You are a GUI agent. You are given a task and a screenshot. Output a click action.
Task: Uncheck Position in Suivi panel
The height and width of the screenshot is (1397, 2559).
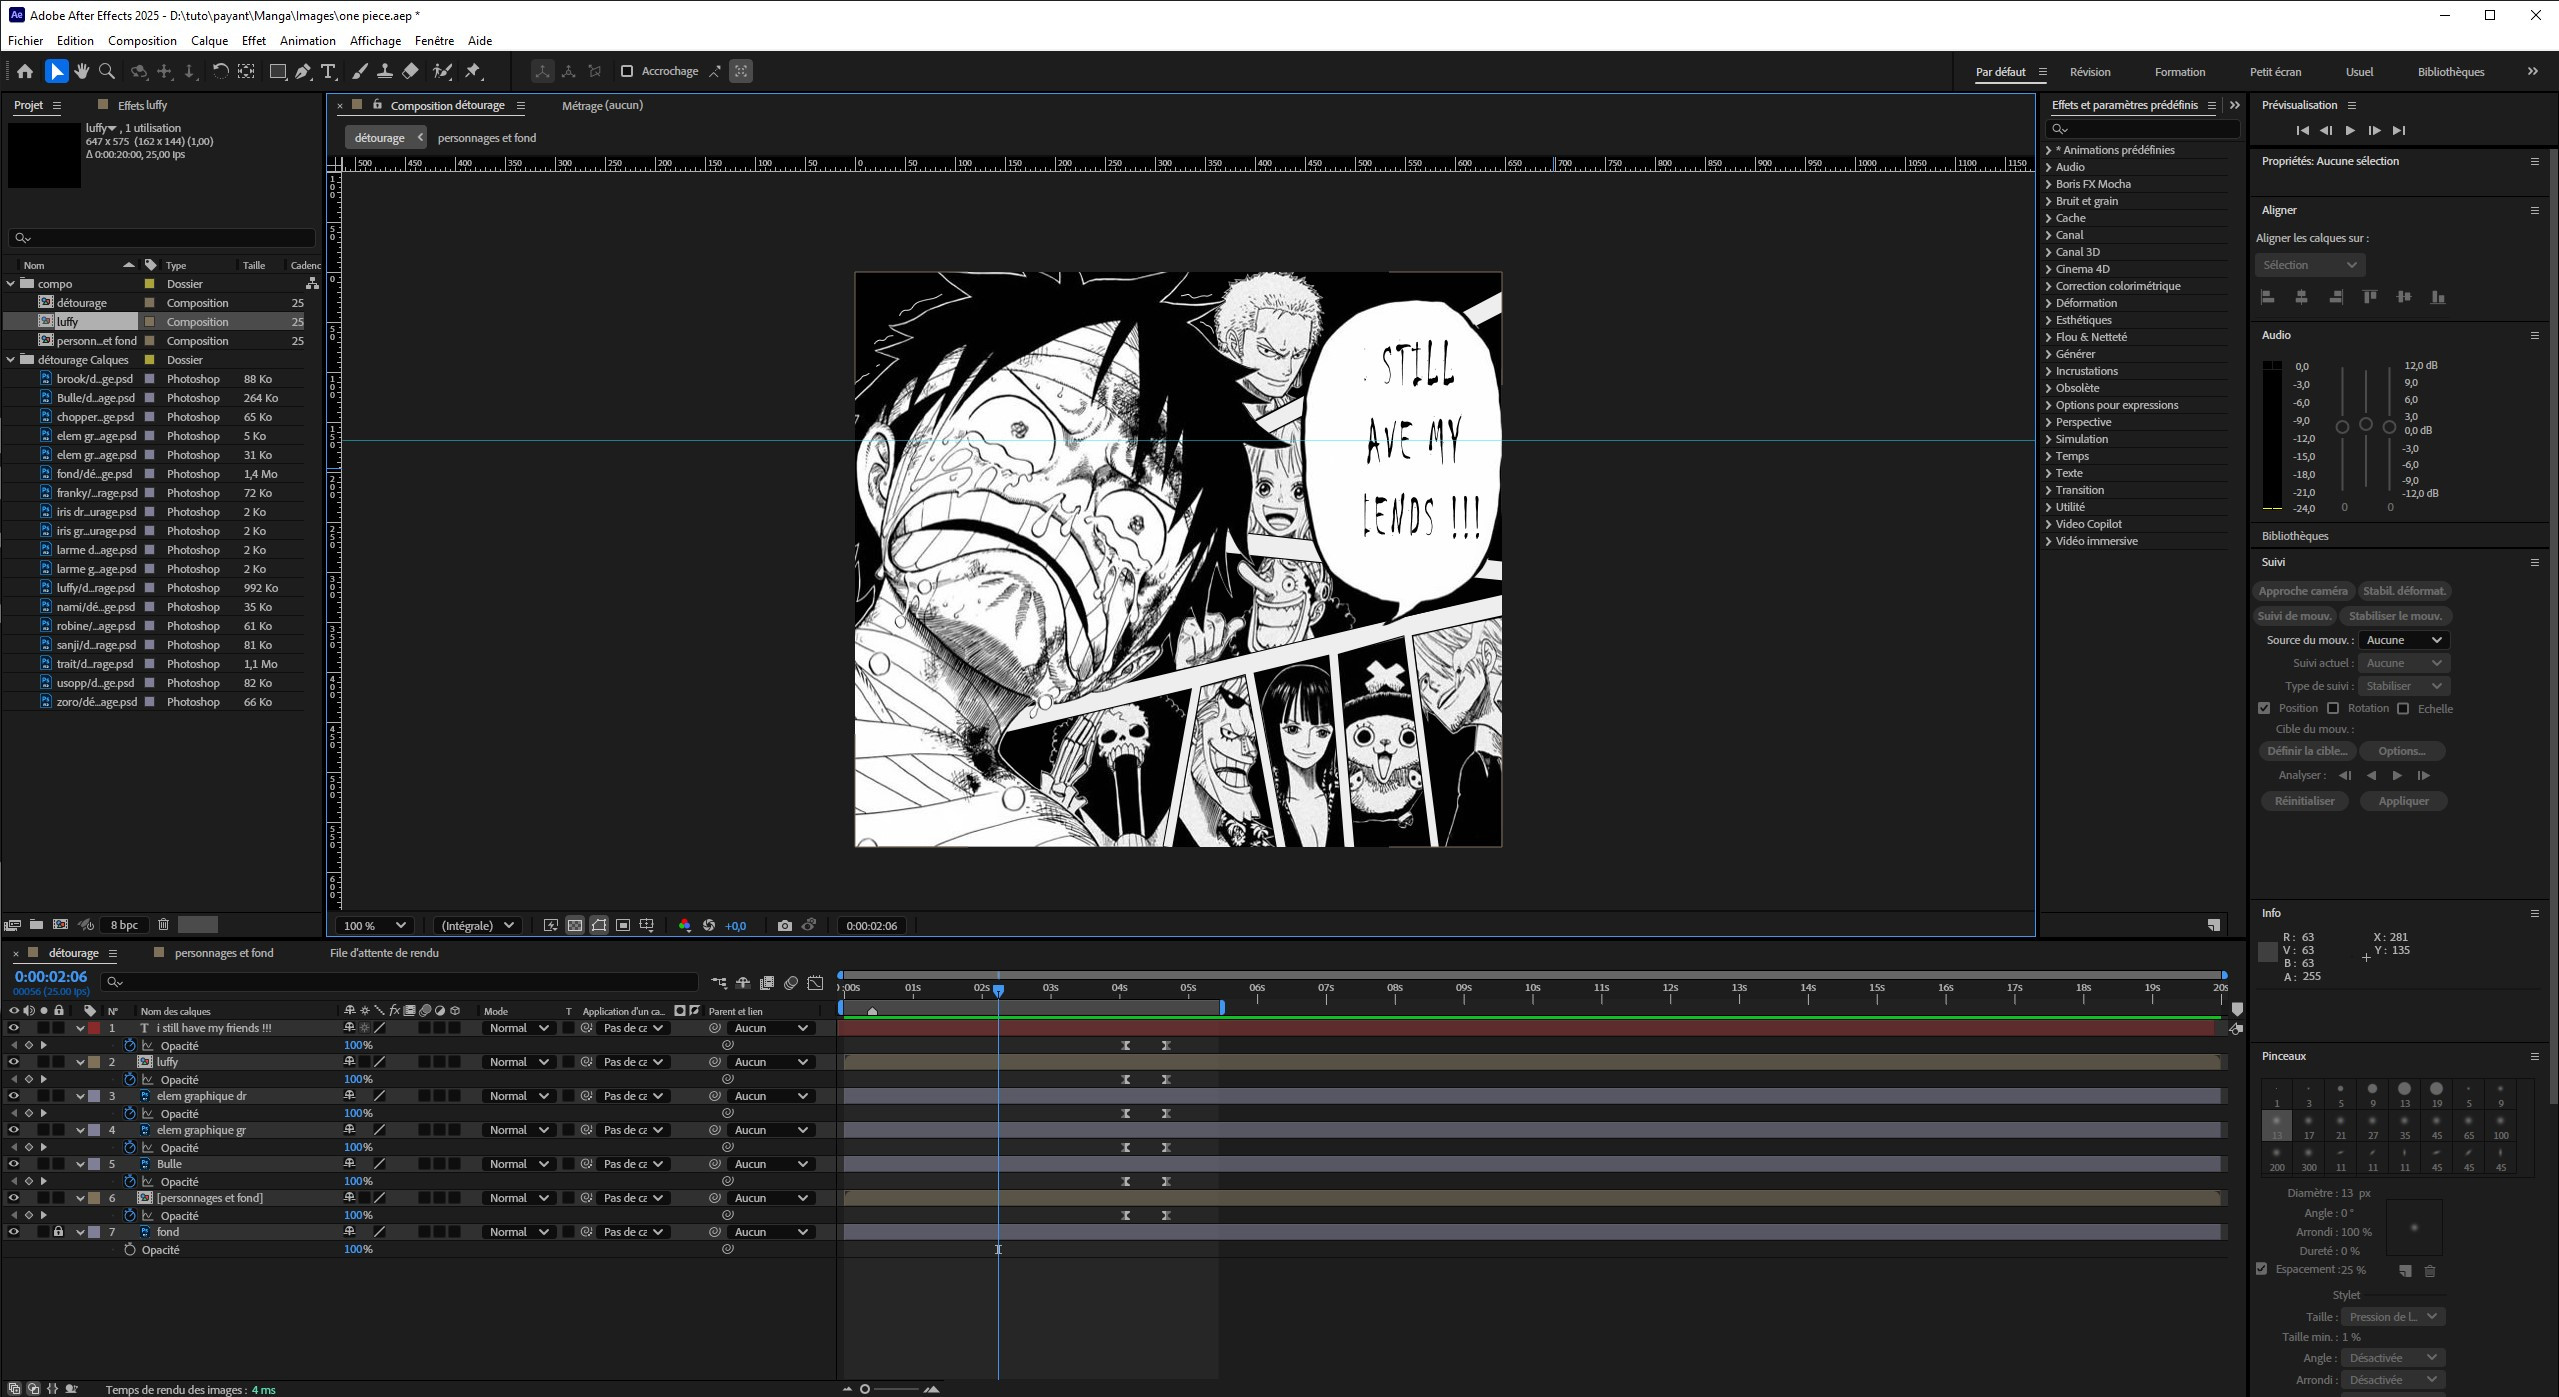click(2265, 708)
